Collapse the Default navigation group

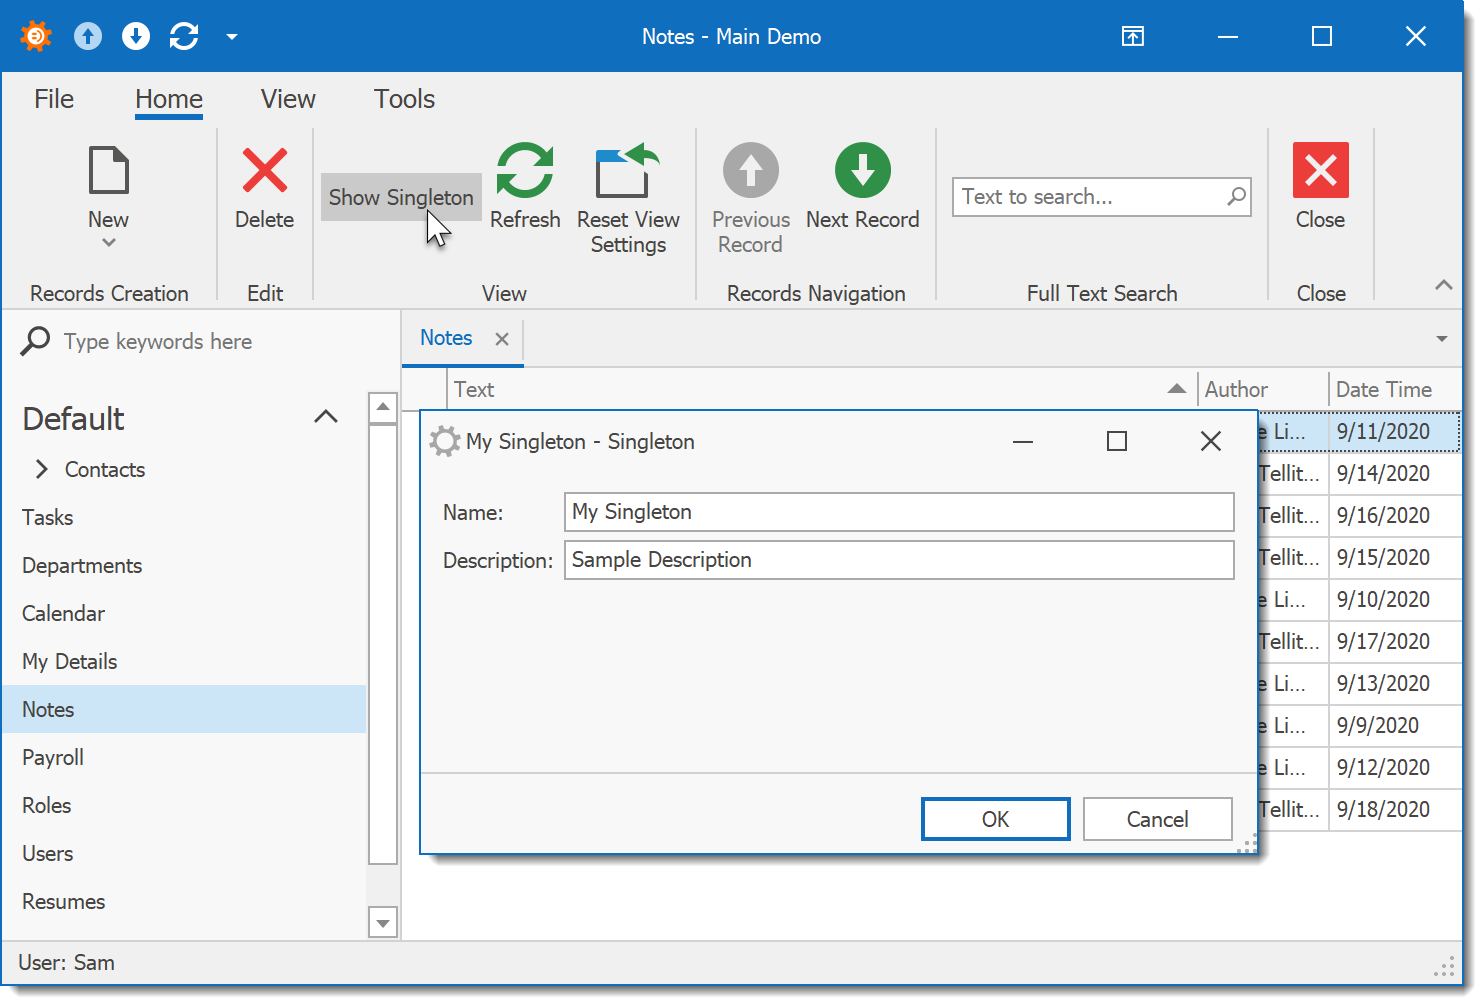coord(326,417)
